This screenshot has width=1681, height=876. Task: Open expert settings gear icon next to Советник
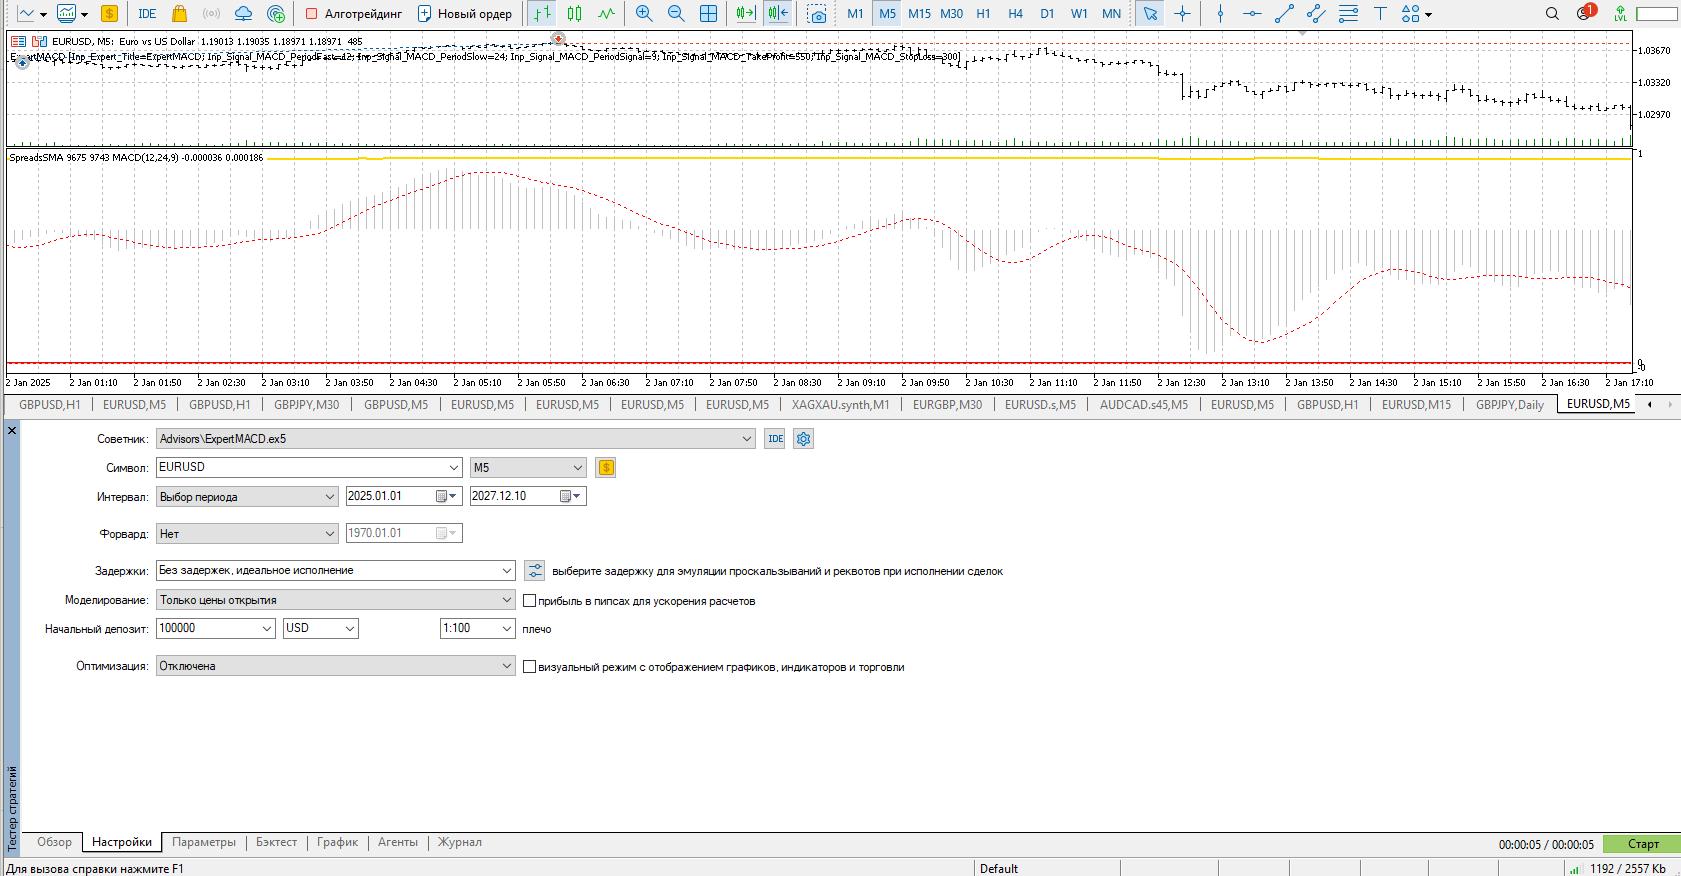tap(804, 439)
